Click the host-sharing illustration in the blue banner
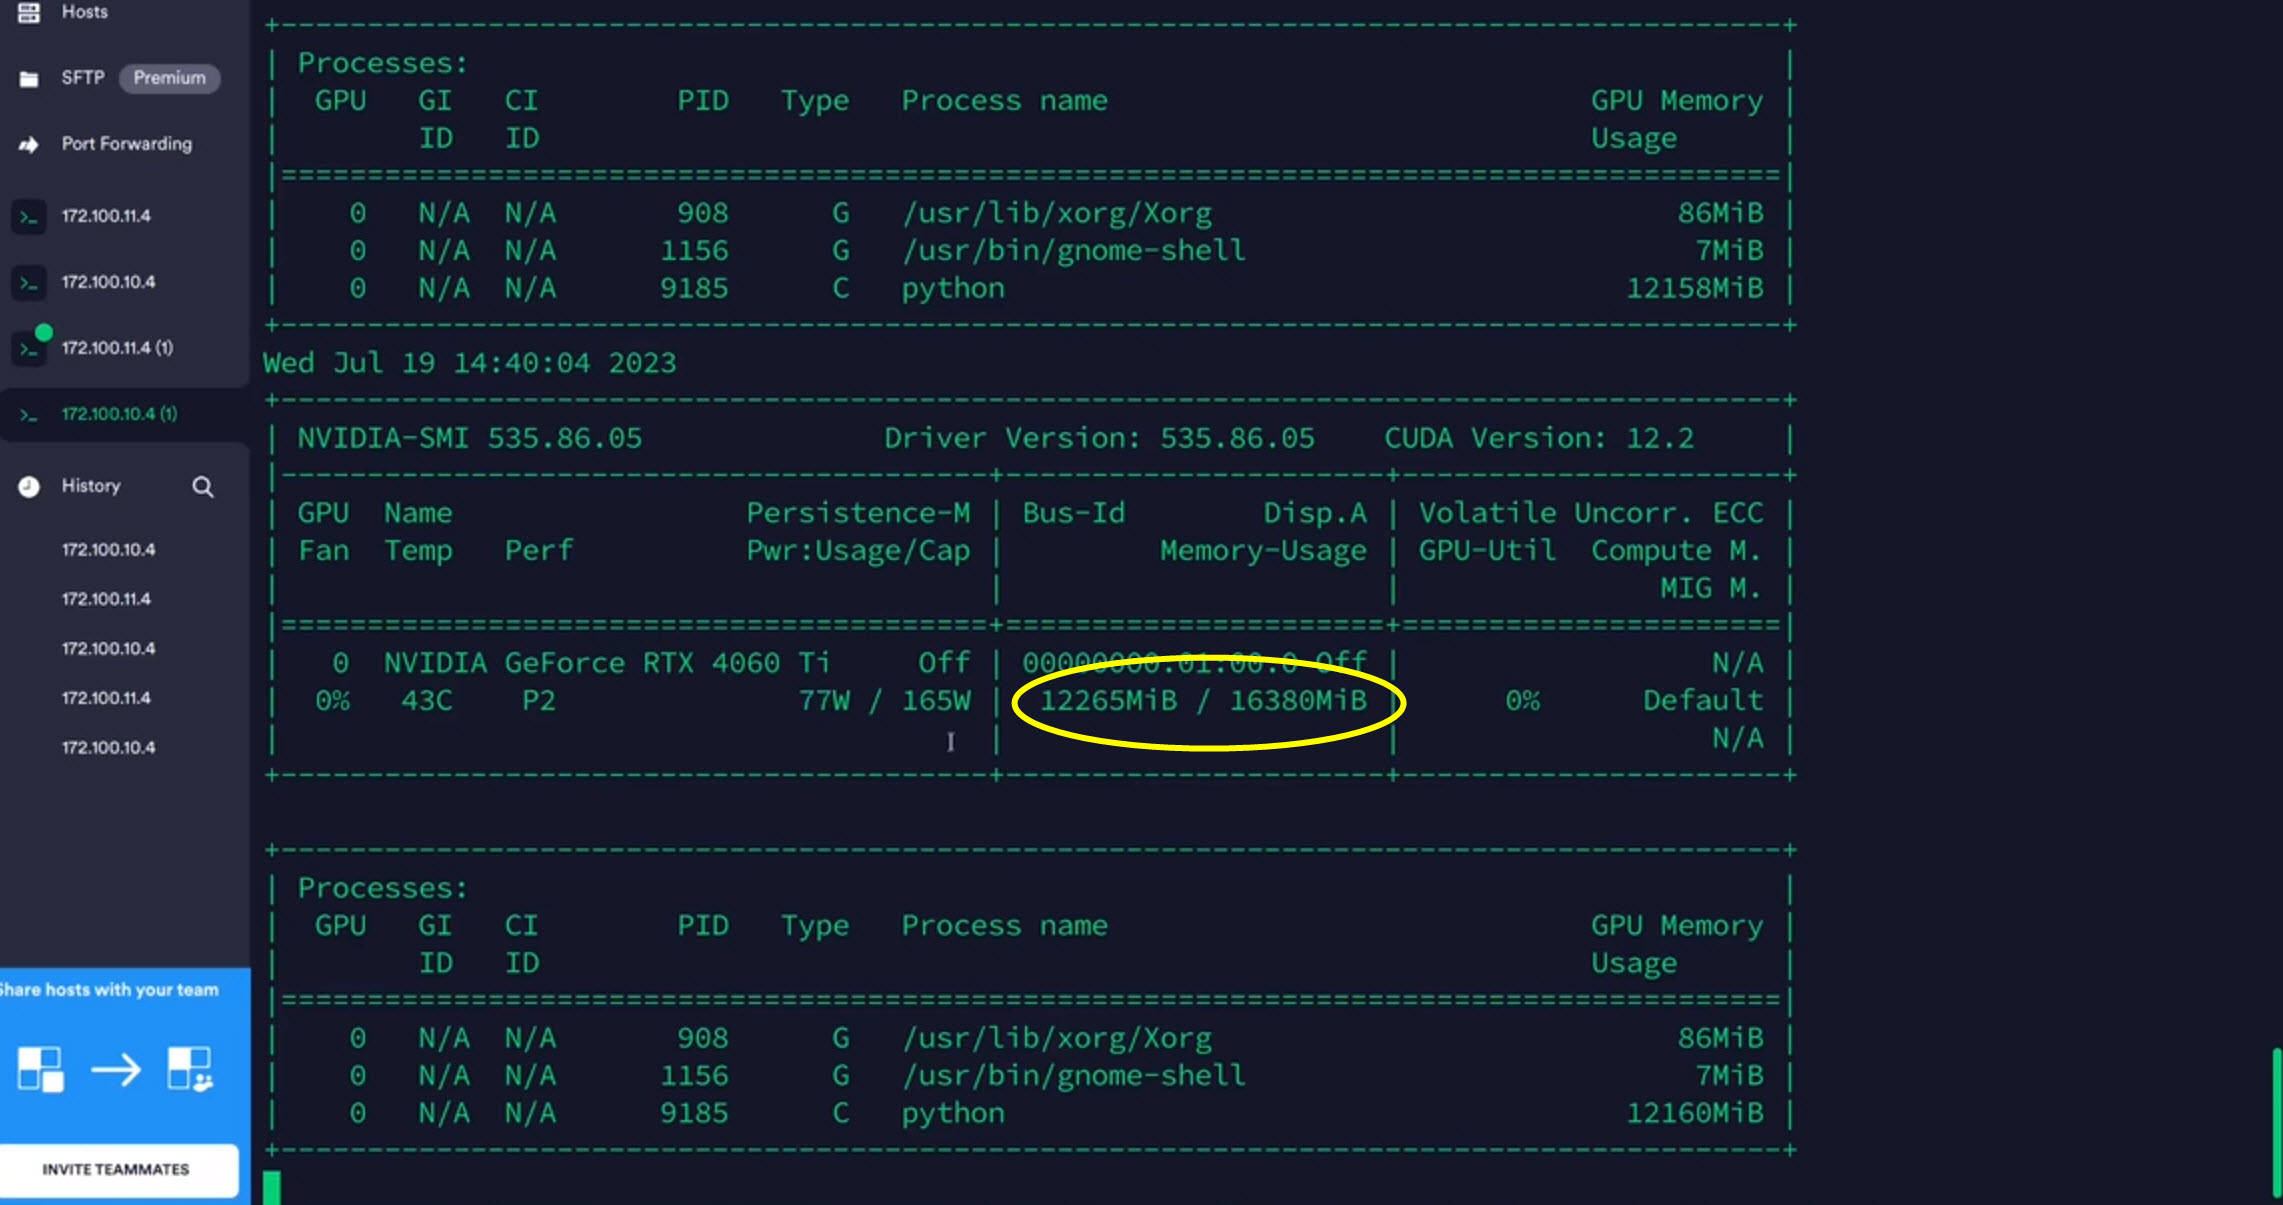This screenshot has width=2283, height=1205. pos(115,1068)
